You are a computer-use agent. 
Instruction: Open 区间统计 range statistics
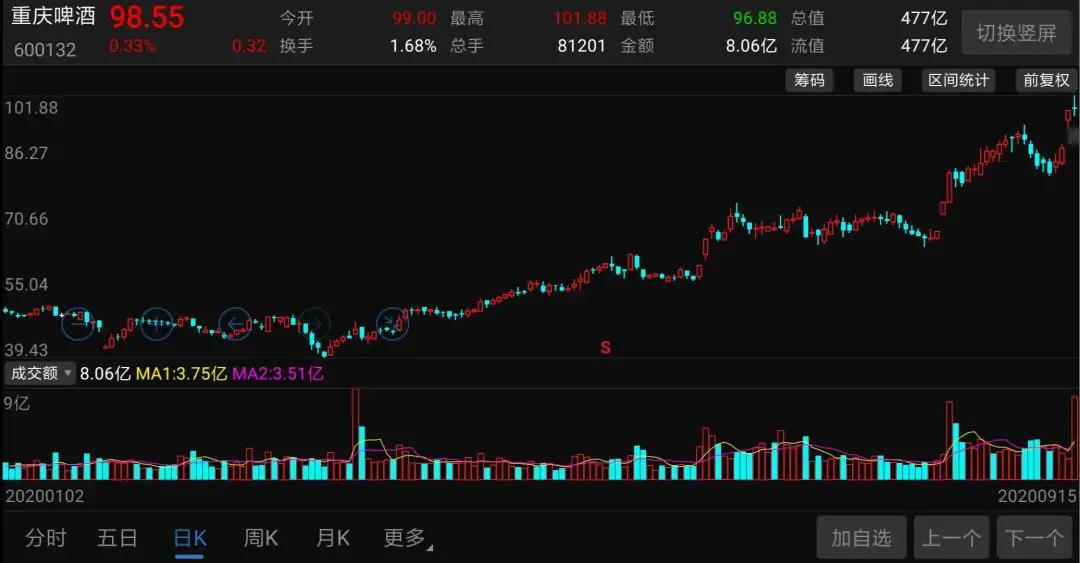click(x=958, y=81)
